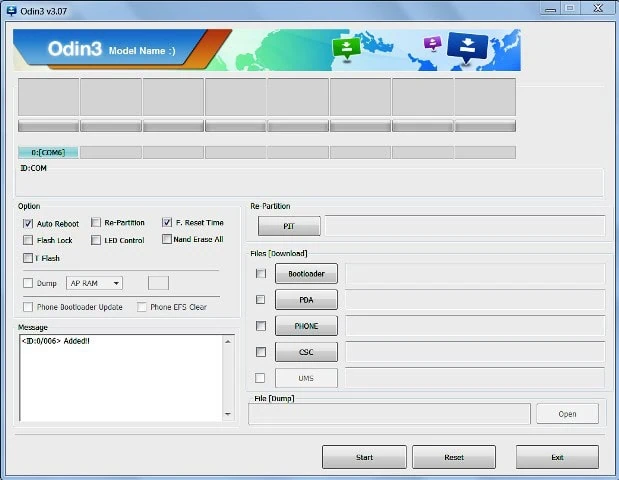Tick the checkbox beside the PHONE button

[x=261, y=326]
